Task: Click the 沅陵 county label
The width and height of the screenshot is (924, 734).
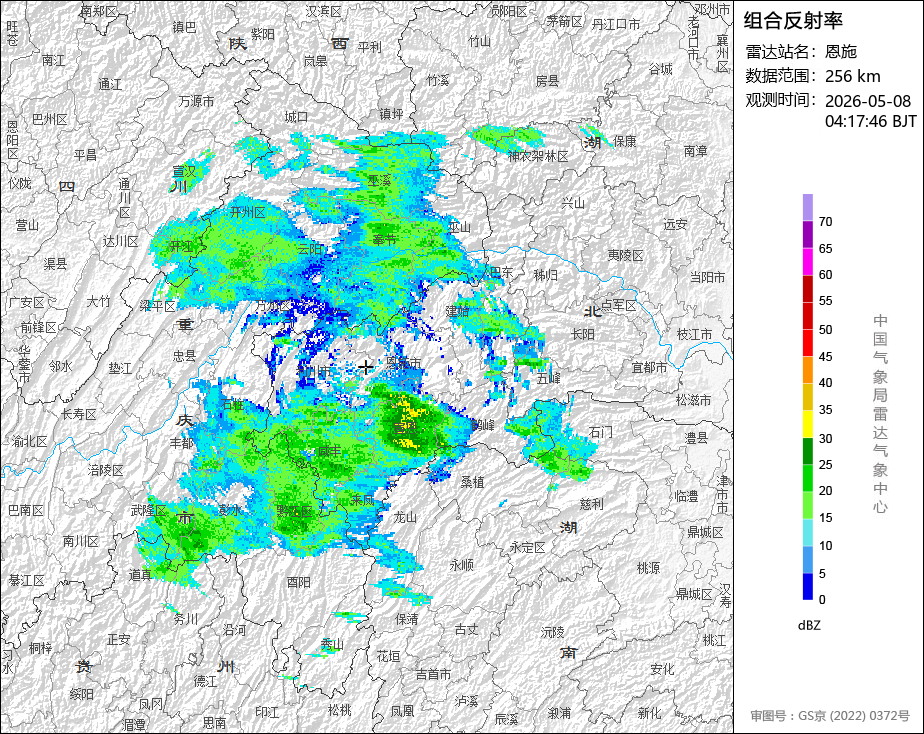Action: click(553, 631)
